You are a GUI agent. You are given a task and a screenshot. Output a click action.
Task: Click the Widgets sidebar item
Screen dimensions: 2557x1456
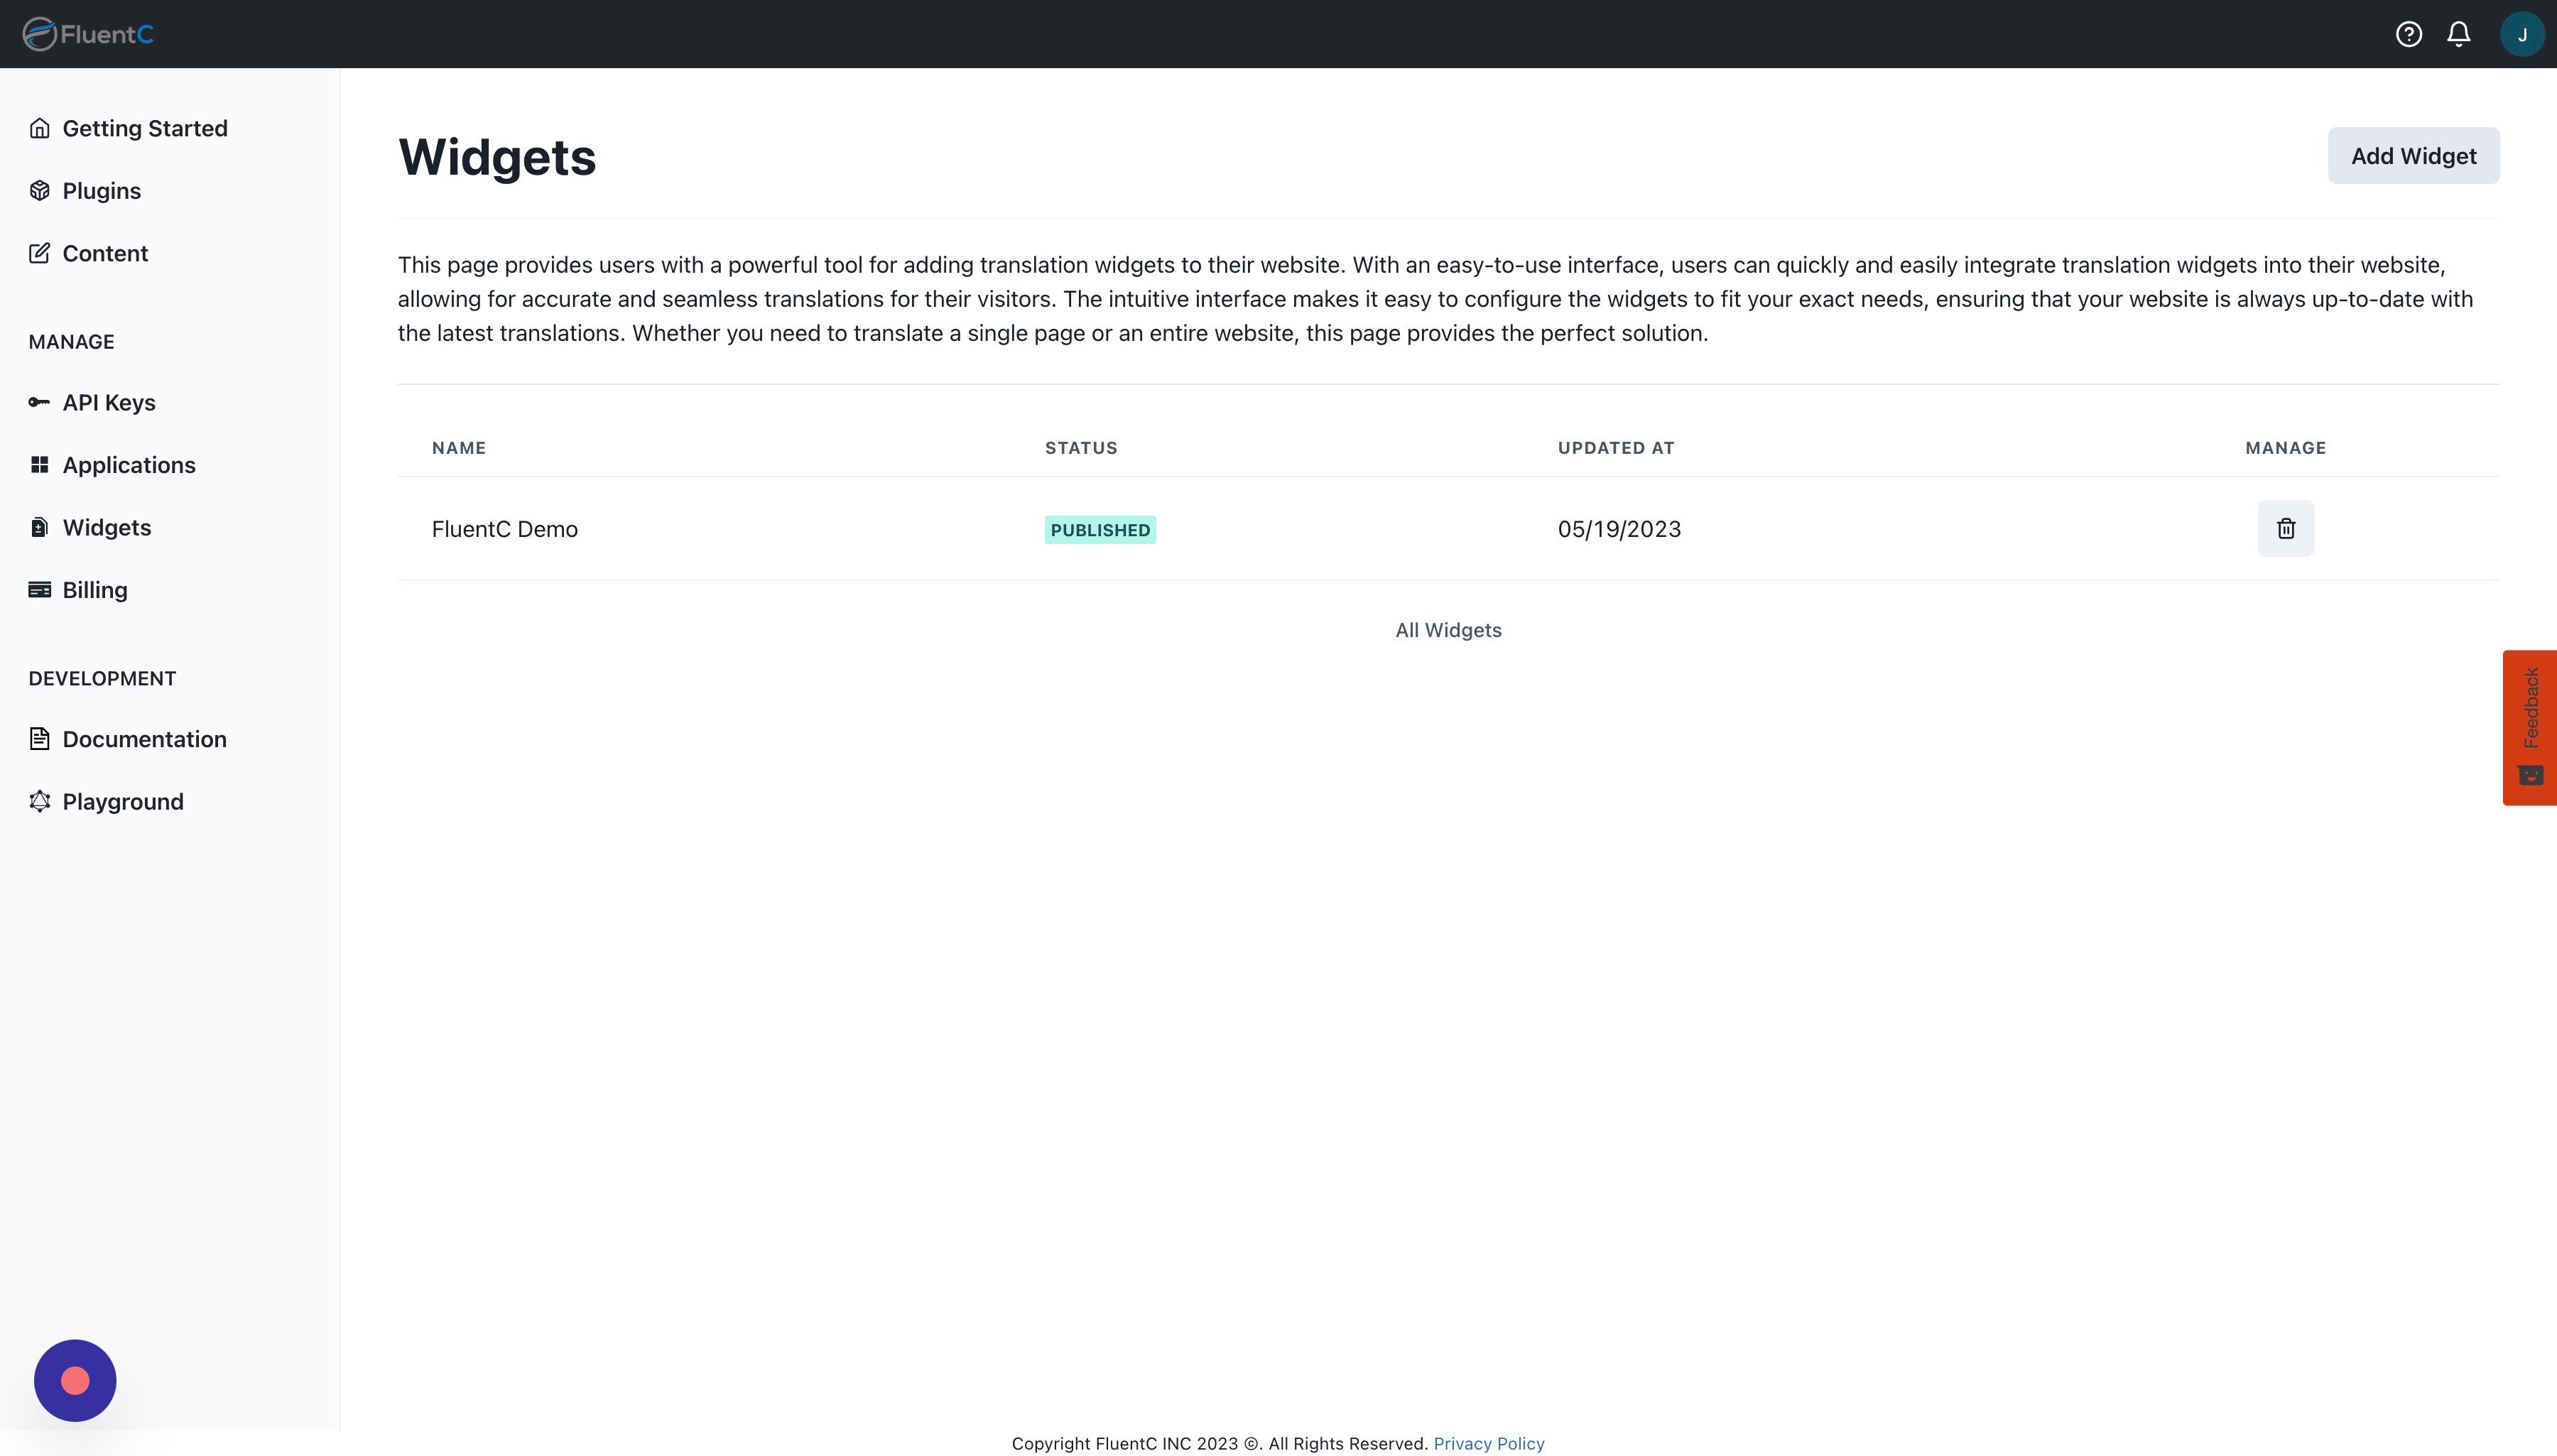[x=106, y=527]
